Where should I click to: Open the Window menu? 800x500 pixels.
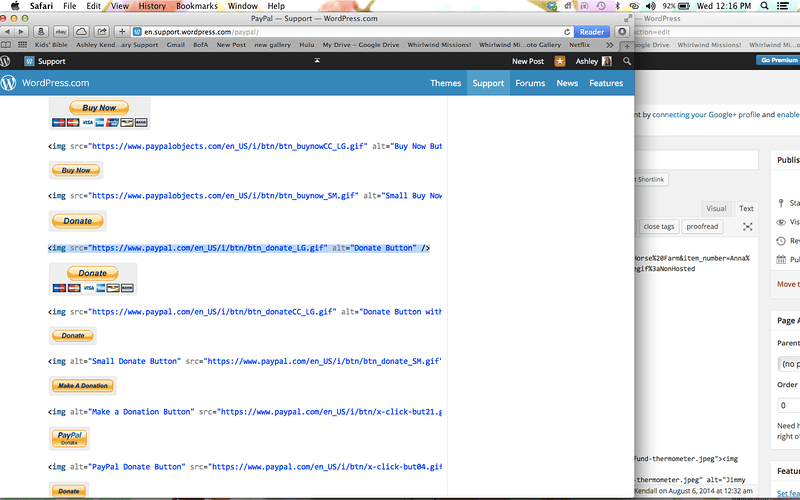(x=242, y=6)
